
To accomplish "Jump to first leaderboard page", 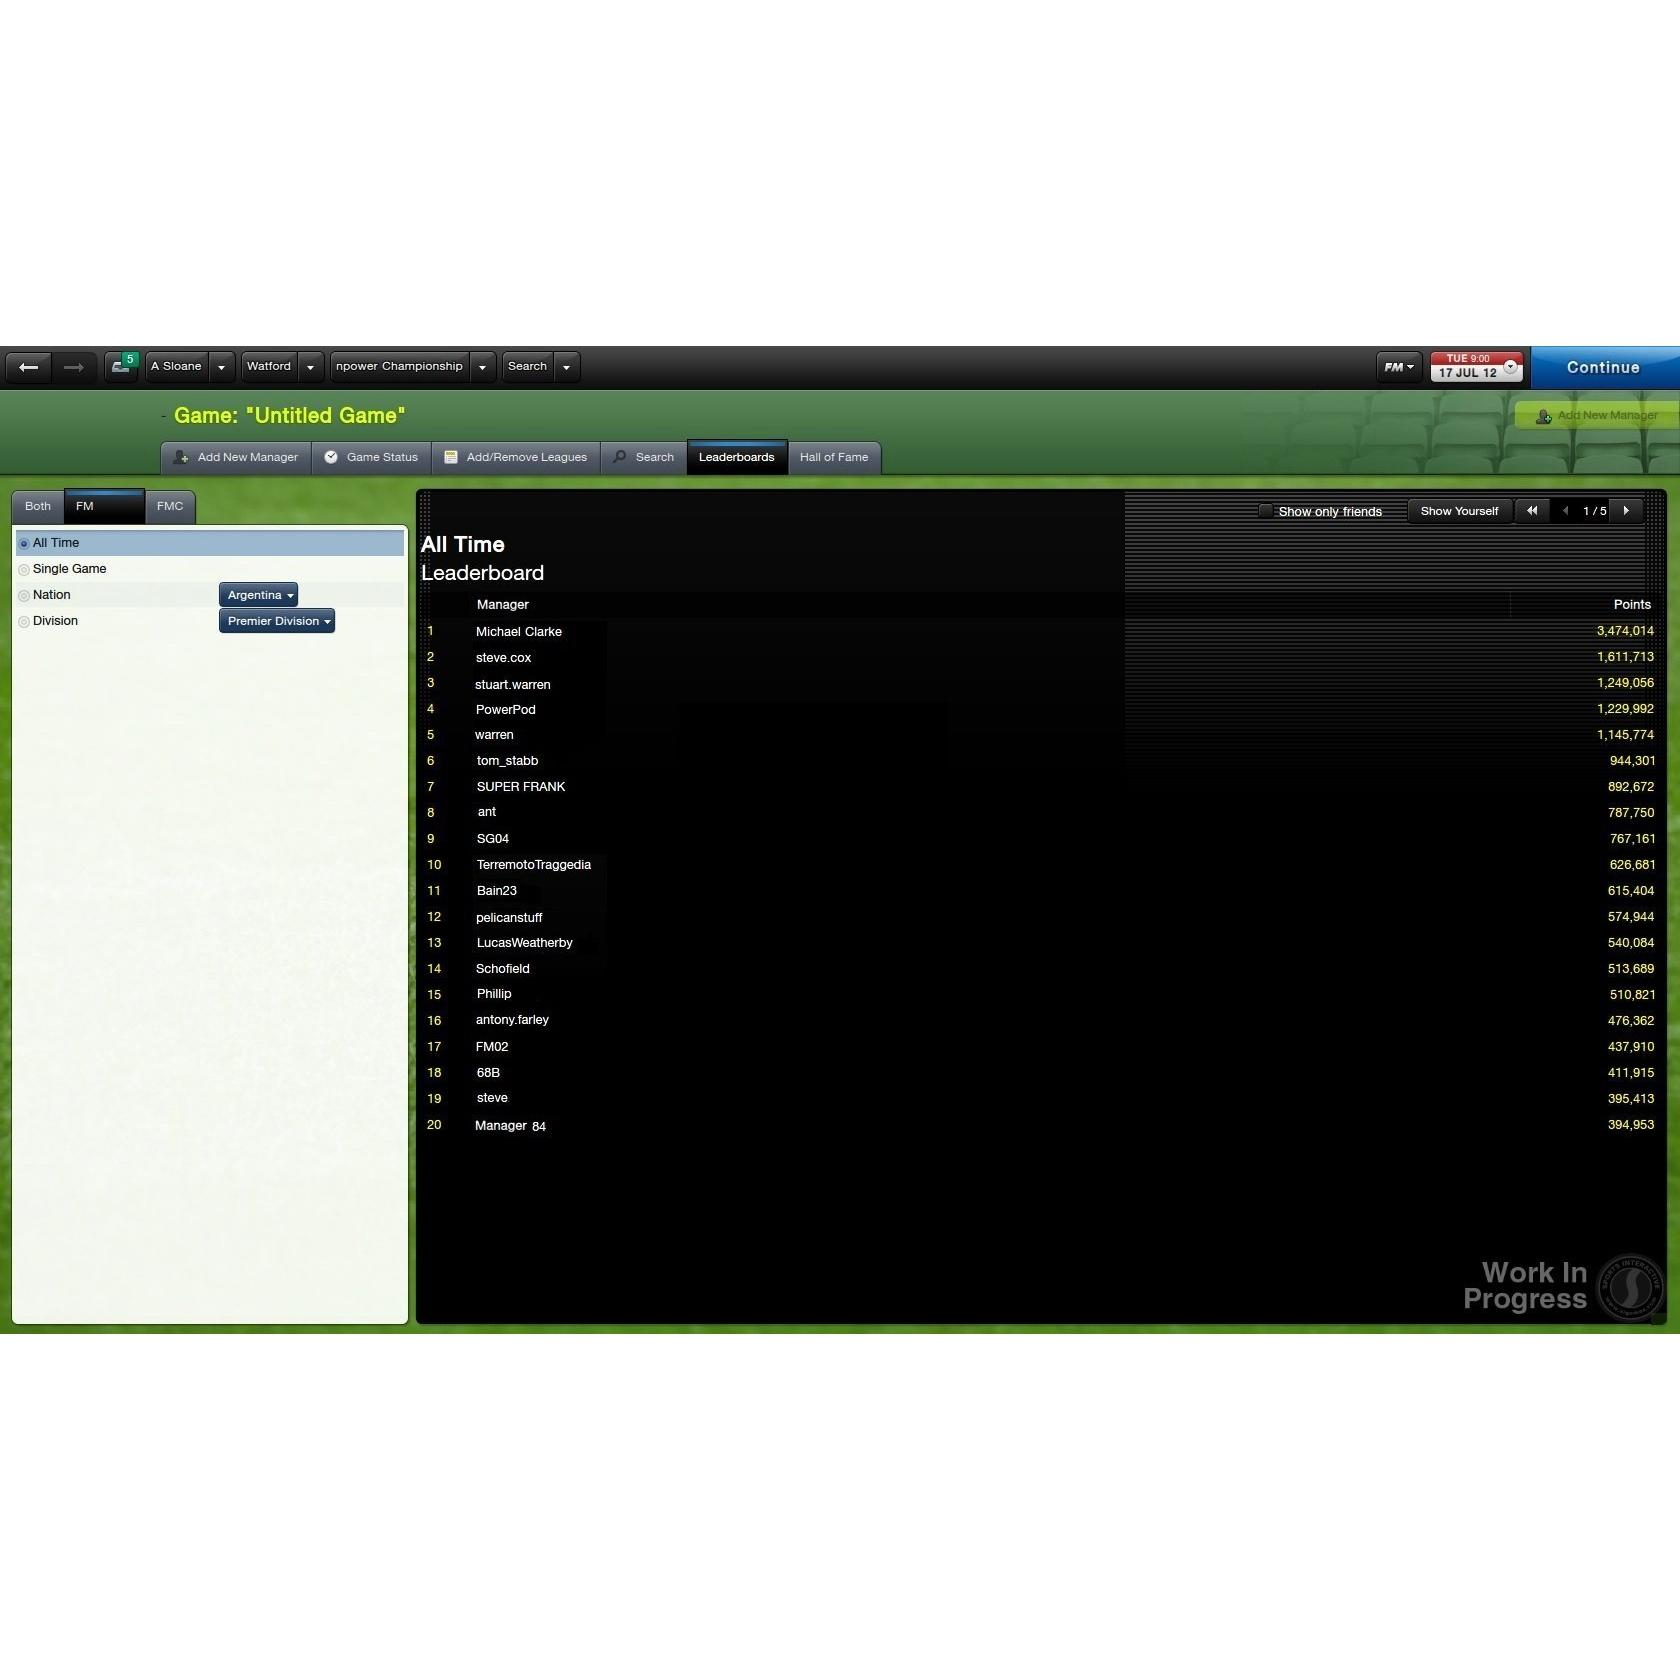I will click(x=1532, y=511).
